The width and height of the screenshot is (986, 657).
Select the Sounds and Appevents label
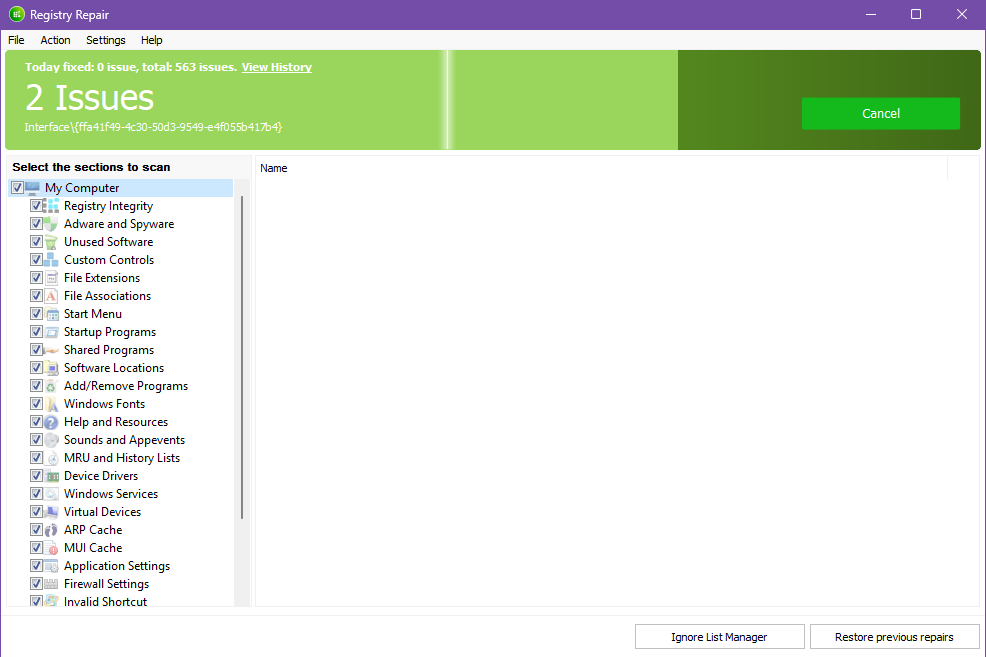(125, 440)
